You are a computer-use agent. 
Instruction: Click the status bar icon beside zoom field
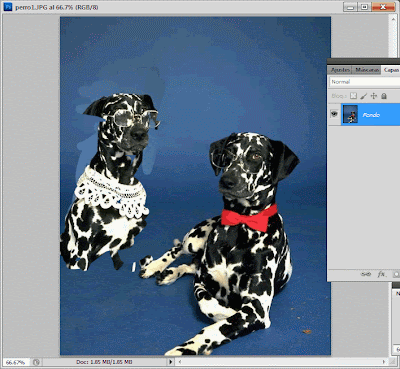pyautogui.click(x=36, y=362)
